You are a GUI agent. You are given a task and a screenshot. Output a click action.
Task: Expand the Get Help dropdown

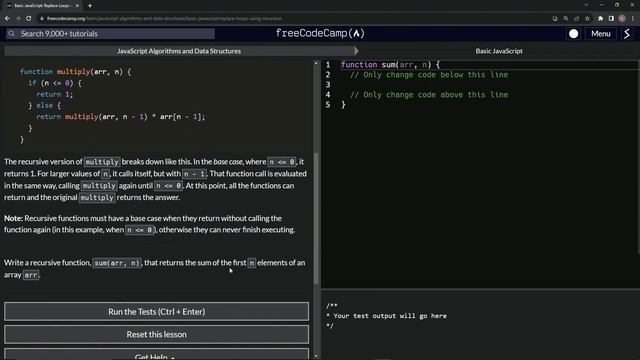(x=157, y=354)
